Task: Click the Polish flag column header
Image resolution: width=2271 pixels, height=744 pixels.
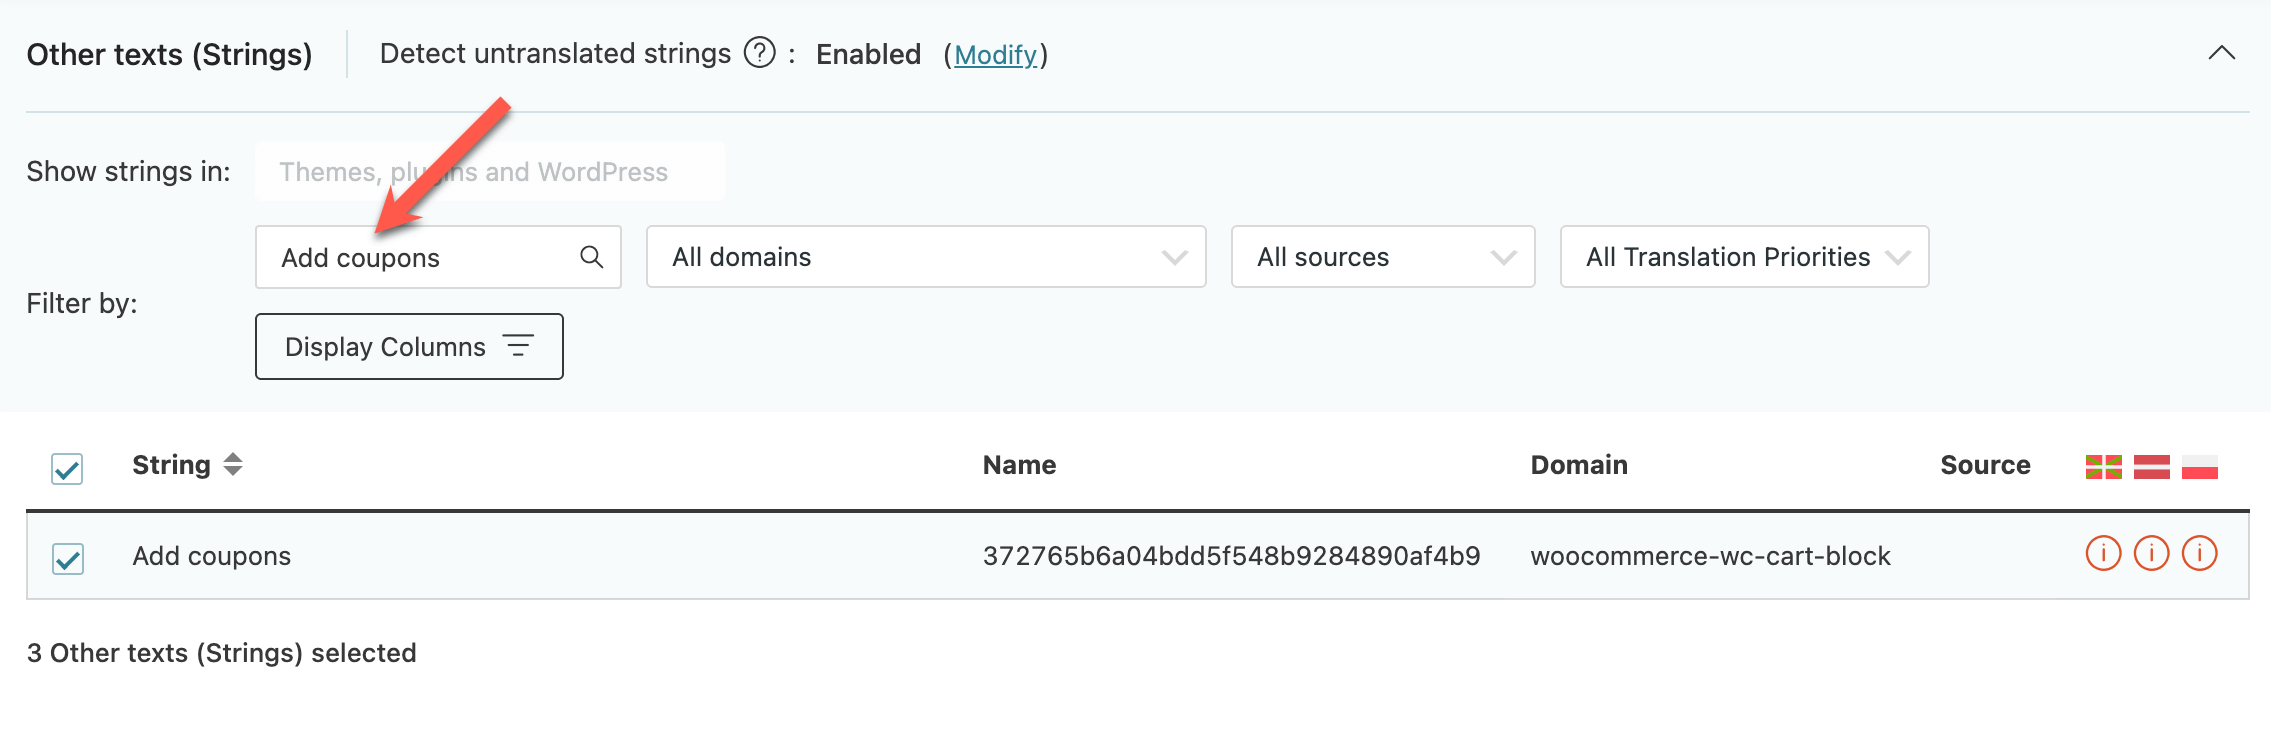Action: 2200,467
